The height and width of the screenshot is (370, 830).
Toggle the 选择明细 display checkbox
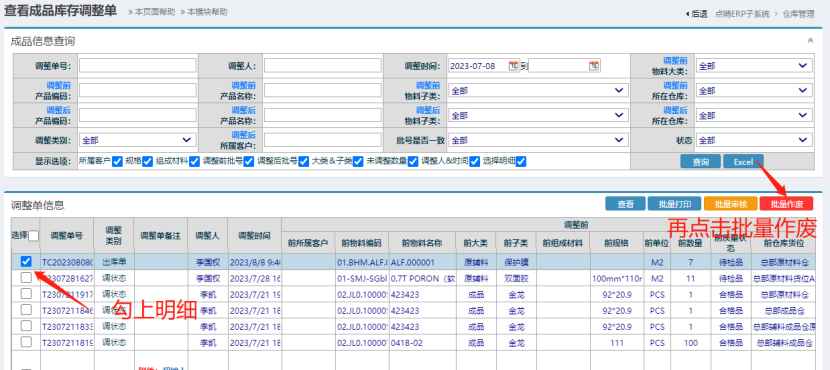pyautogui.click(x=521, y=161)
